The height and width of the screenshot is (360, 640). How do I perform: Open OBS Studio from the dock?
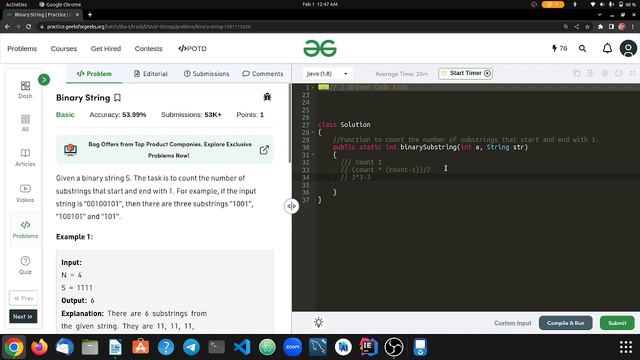click(394, 347)
